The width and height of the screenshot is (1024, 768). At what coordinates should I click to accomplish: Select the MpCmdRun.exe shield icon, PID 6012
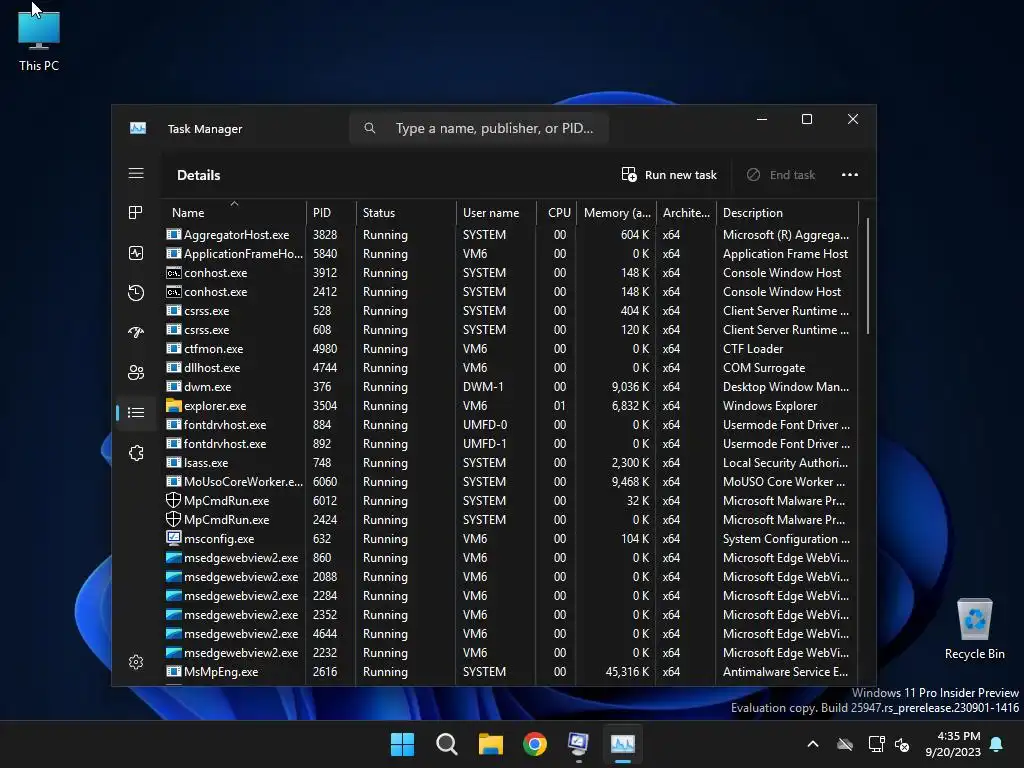173,500
